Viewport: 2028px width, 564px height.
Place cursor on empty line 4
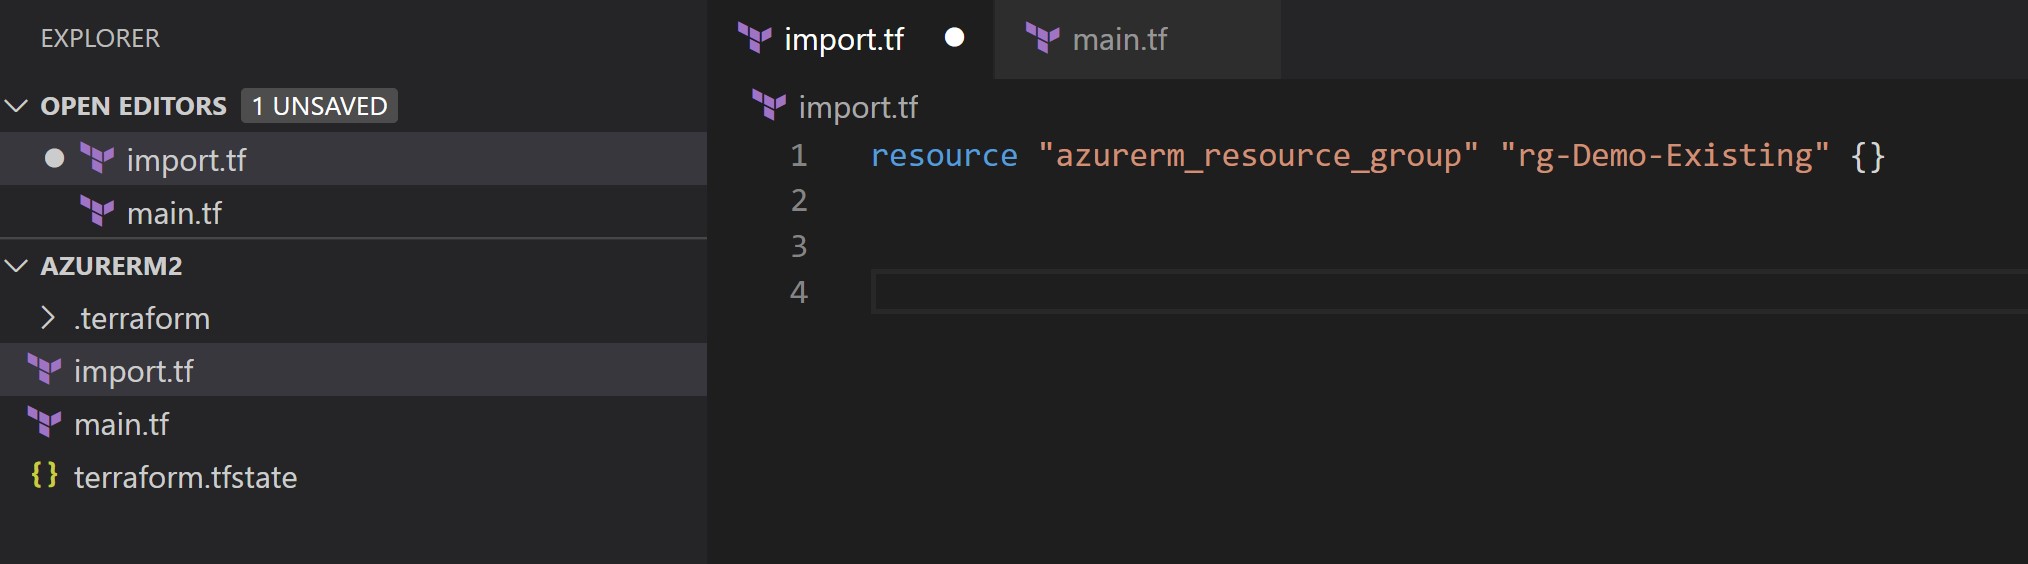pos(1448,292)
